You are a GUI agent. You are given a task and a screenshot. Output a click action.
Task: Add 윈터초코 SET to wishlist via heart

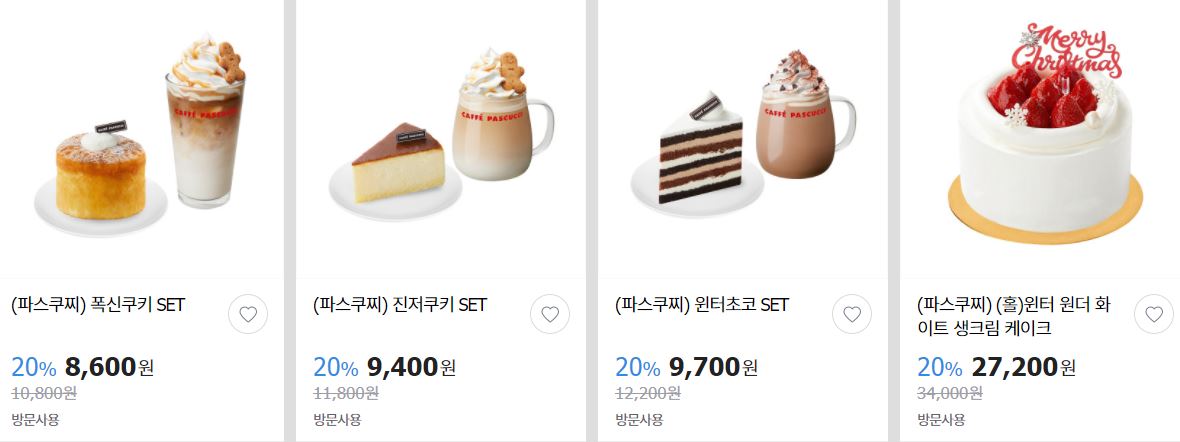pyautogui.click(x=852, y=314)
